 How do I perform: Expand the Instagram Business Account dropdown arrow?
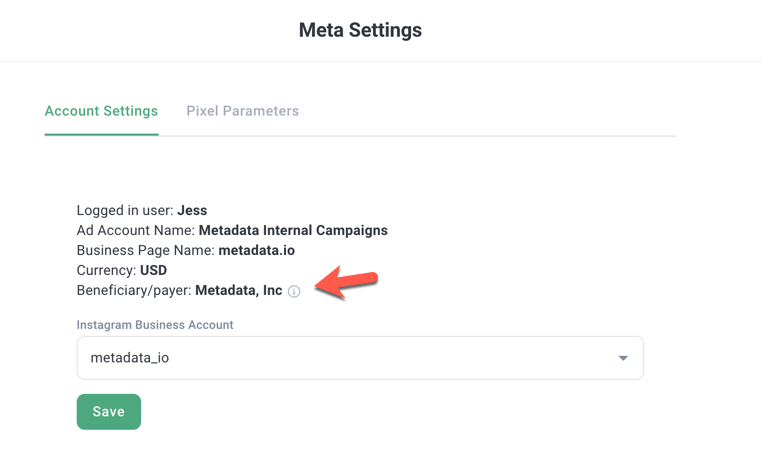click(623, 358)
